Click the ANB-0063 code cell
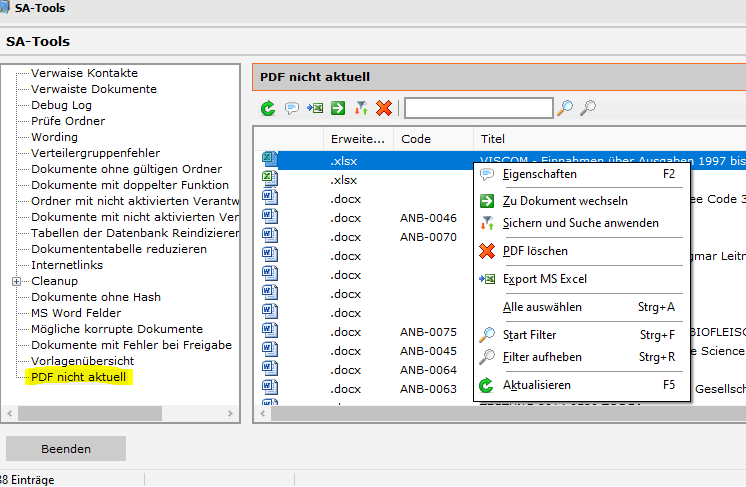The height and width of the screenshot is (487, 746). (x=428, y=390)
